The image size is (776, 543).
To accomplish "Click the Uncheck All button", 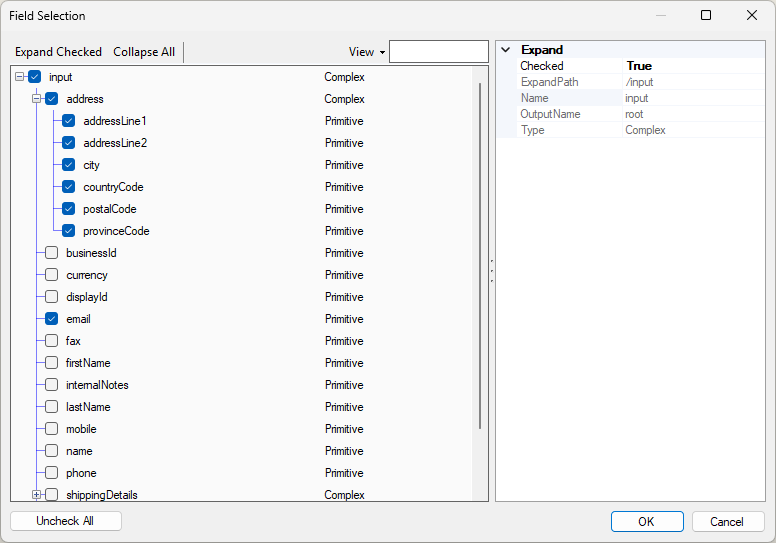I will click(x=65, y=521).
